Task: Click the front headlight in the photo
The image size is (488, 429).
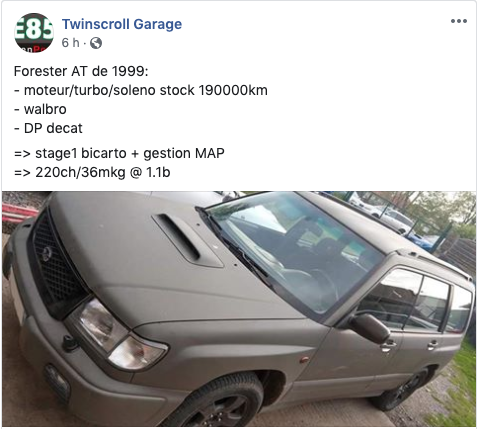Action: [119, 335]
